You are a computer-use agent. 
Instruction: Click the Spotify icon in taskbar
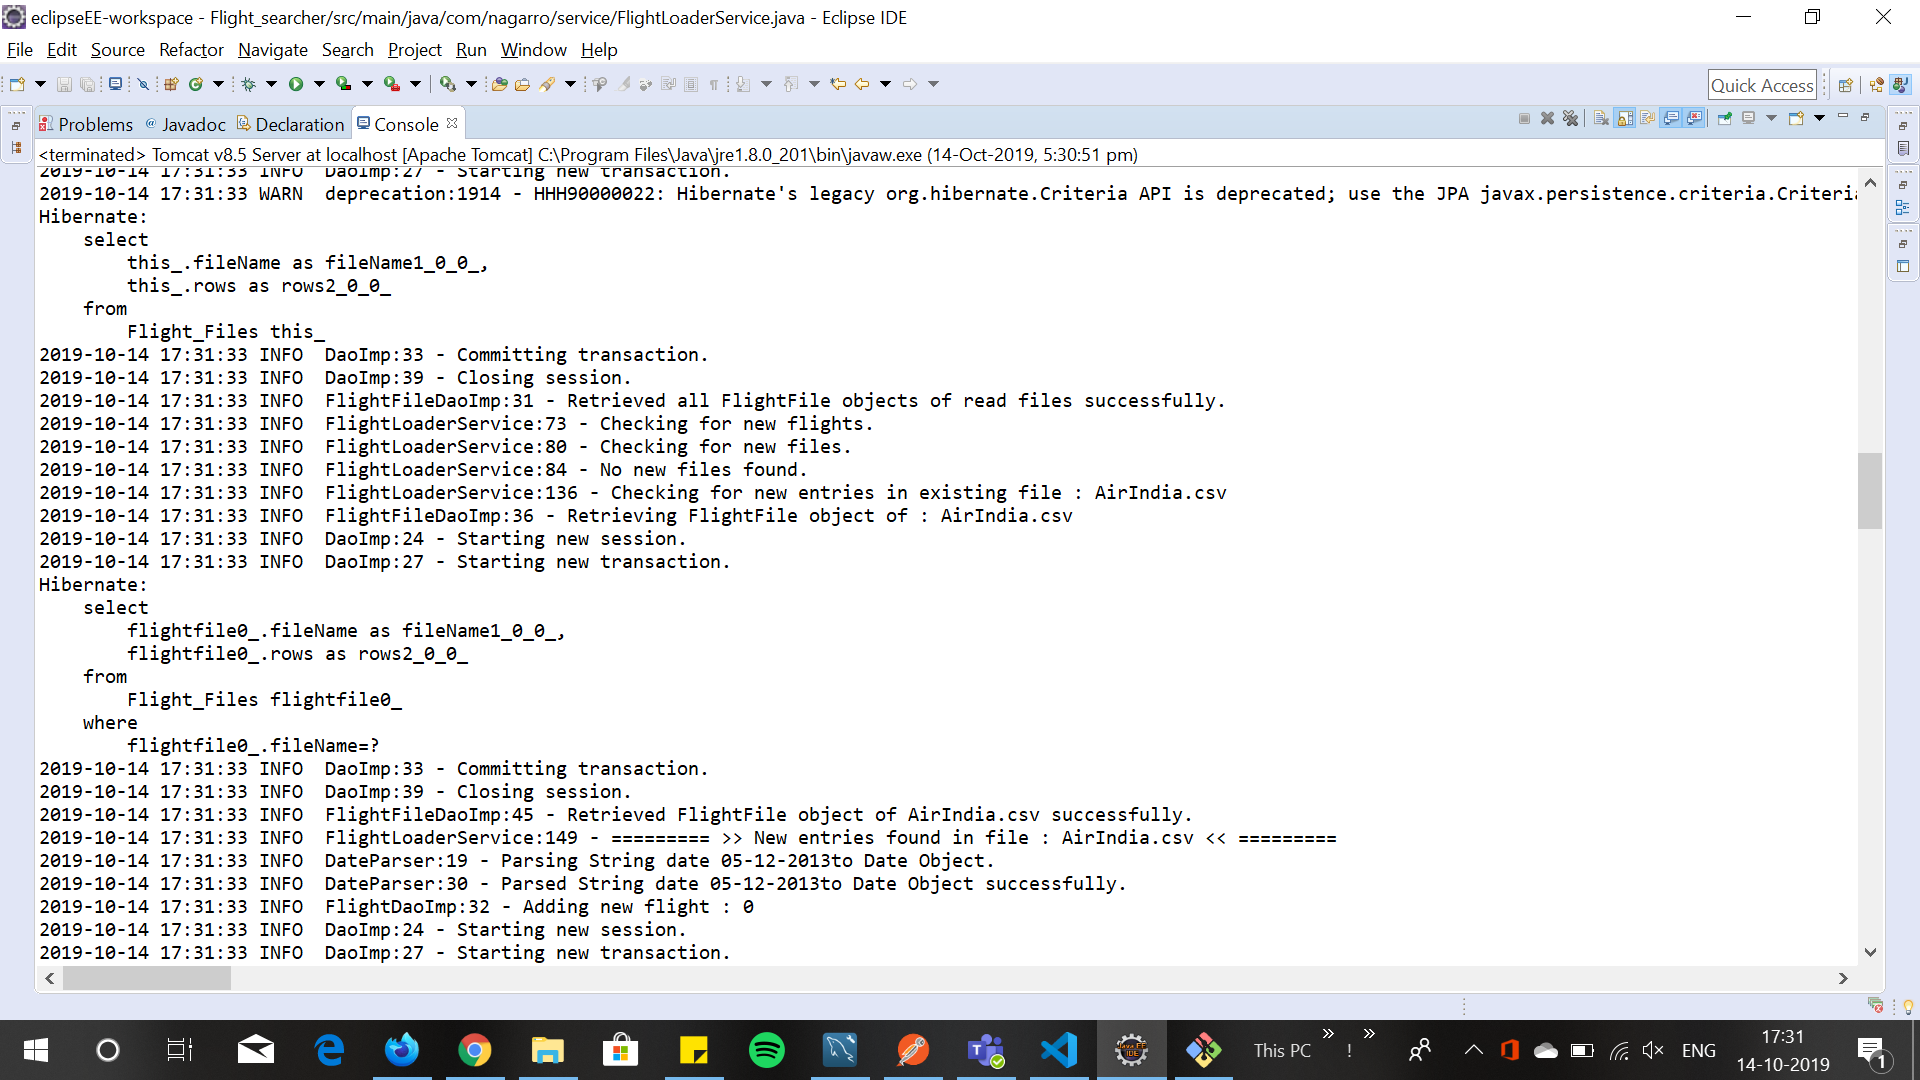(x=764, y=1050)
